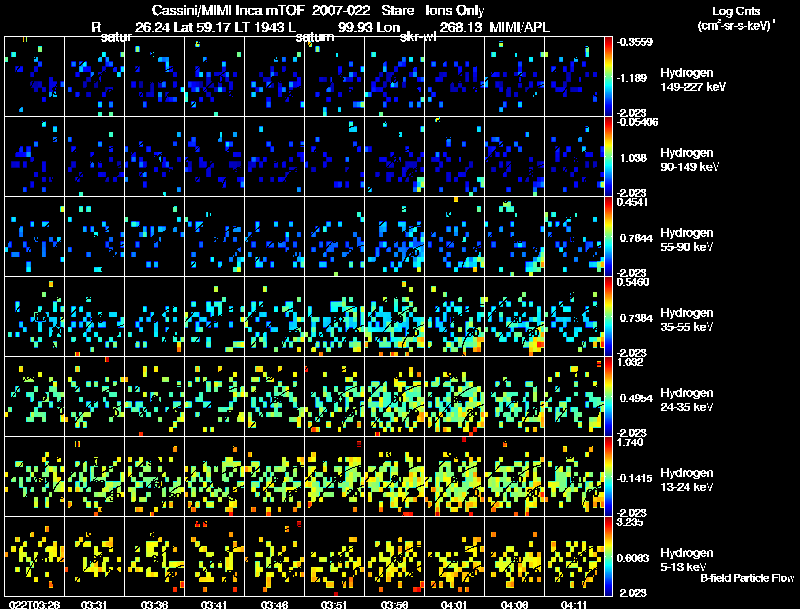800x609 pixels.
Task: Click the '0.4954' color scale value
Action: (x=636, y=398)
